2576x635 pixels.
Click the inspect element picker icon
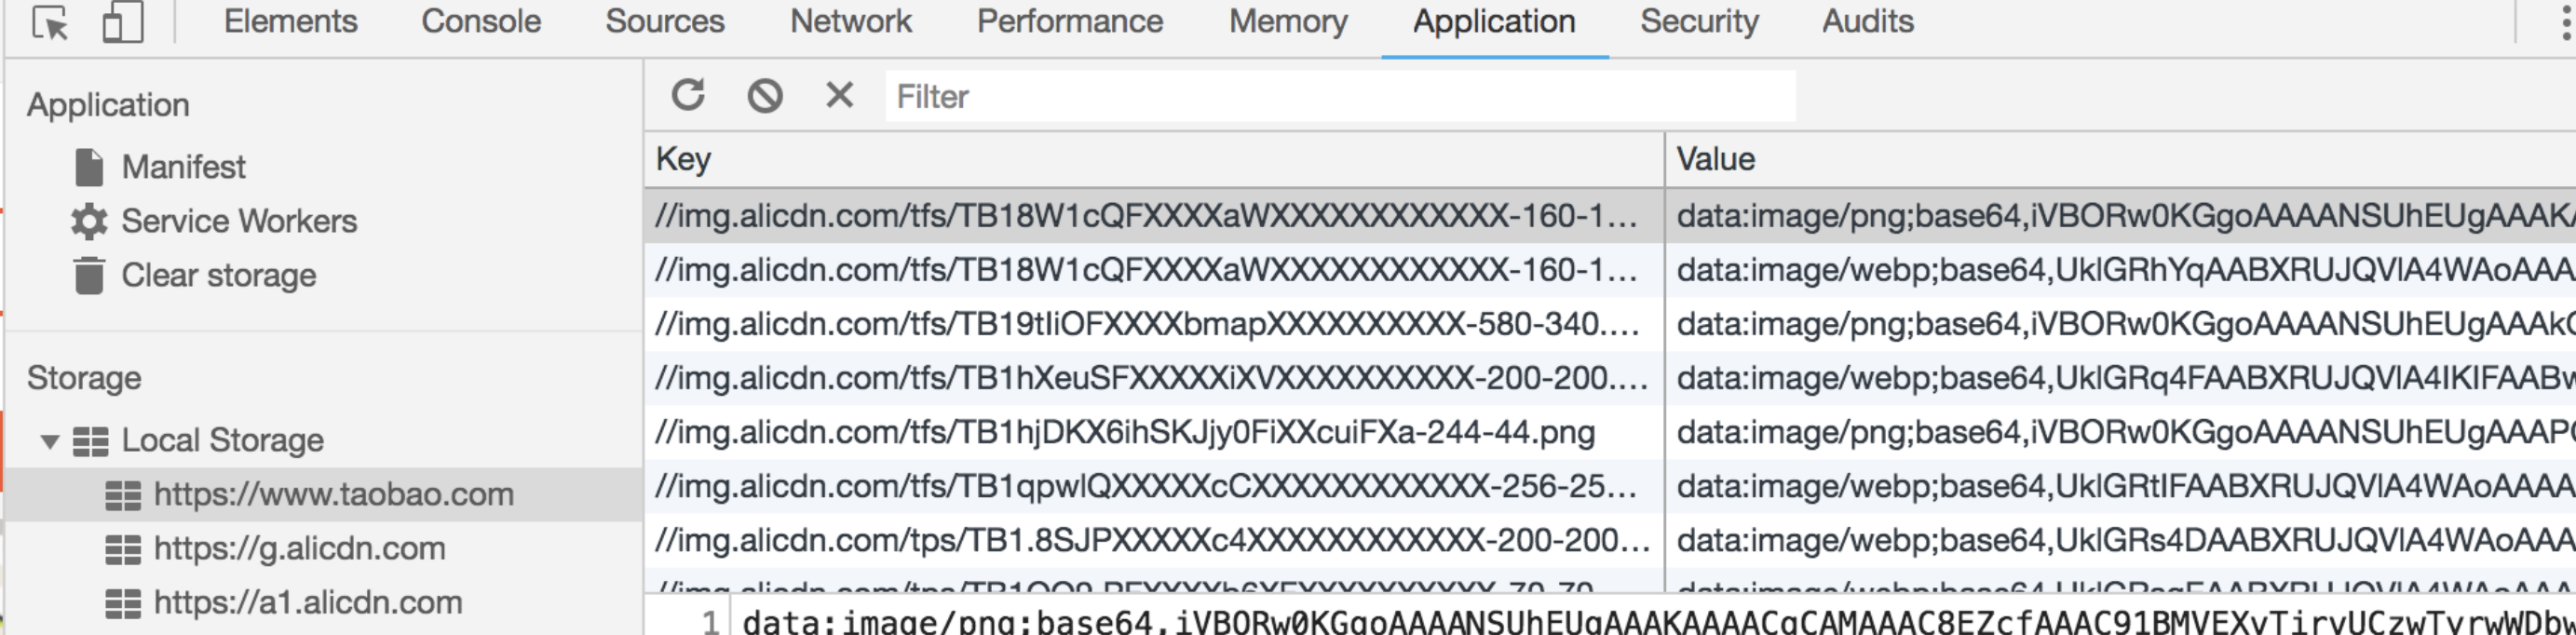(50, 22)
